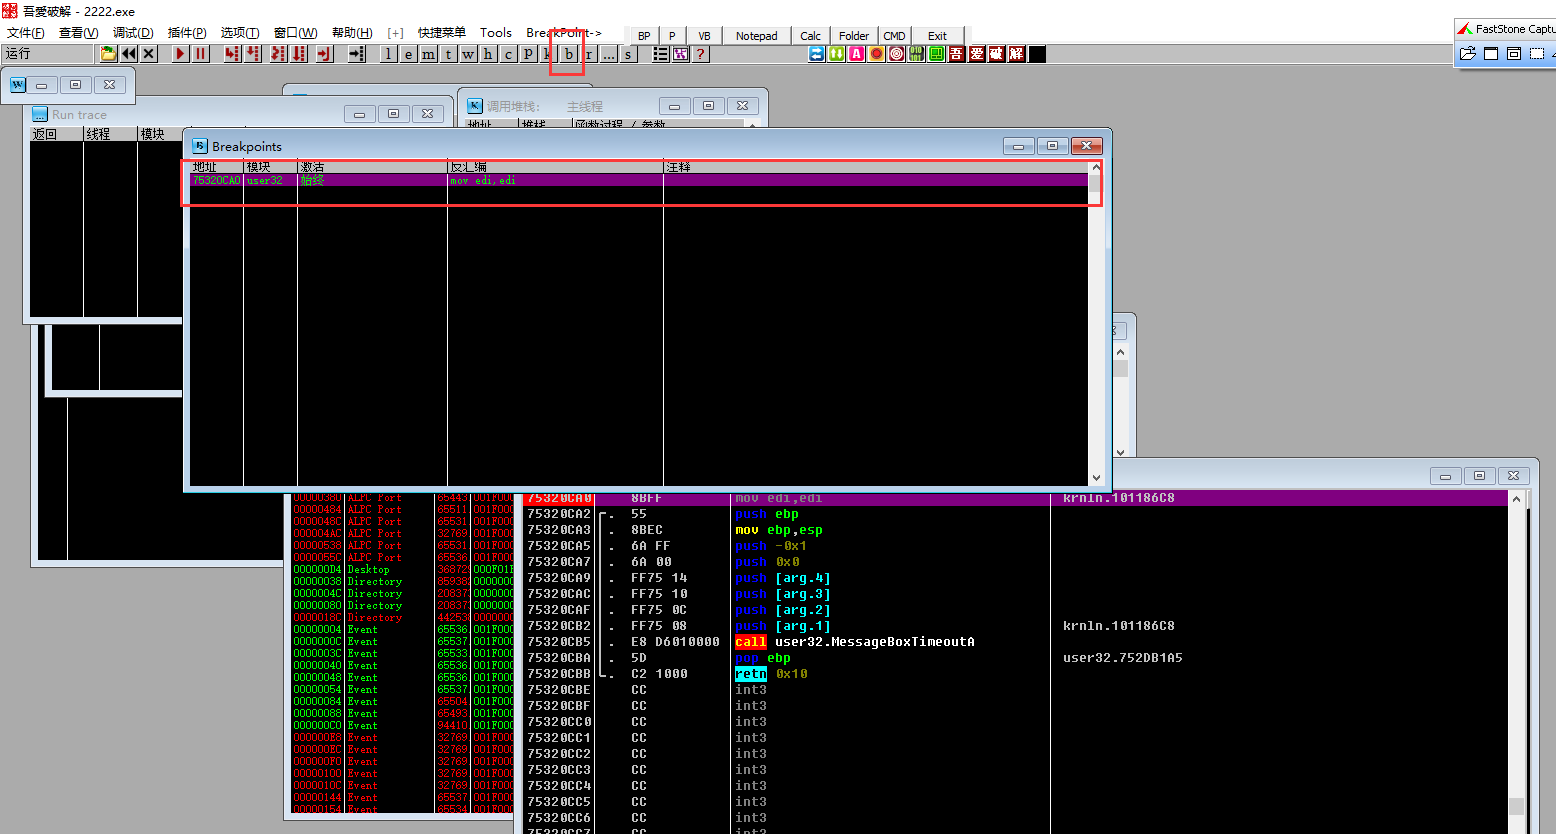
Task: Click the 破 plugin toolbar icon
Action: pyautogui.click(x=996, y=54)
